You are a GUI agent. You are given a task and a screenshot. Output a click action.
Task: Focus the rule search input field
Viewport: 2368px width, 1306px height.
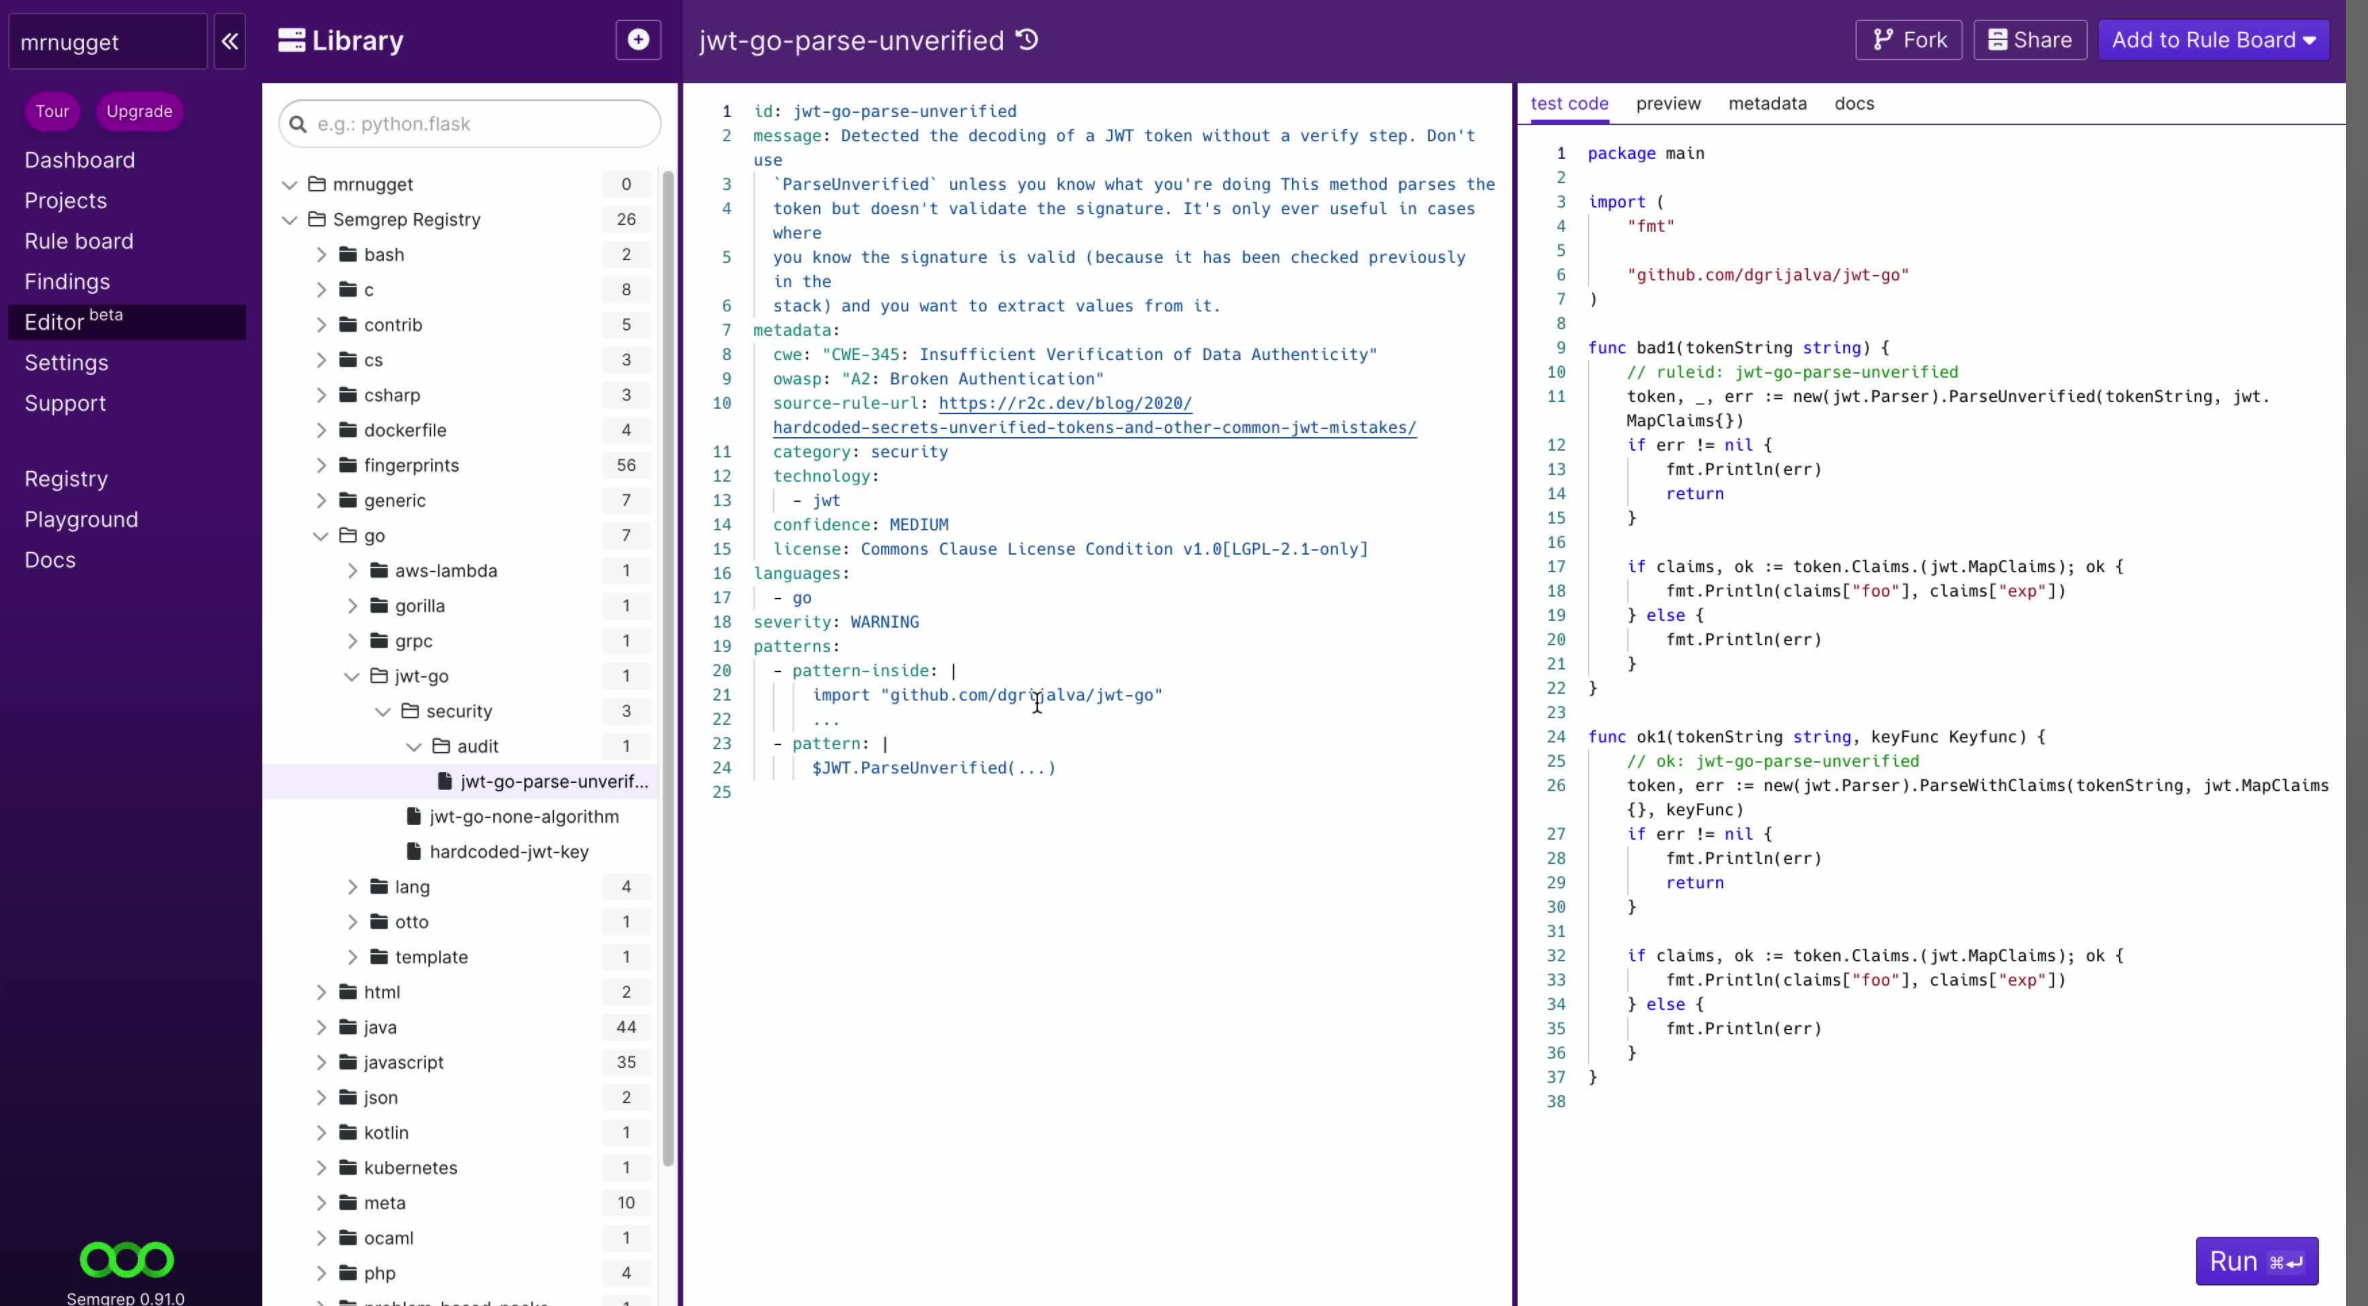coord(480,124)
